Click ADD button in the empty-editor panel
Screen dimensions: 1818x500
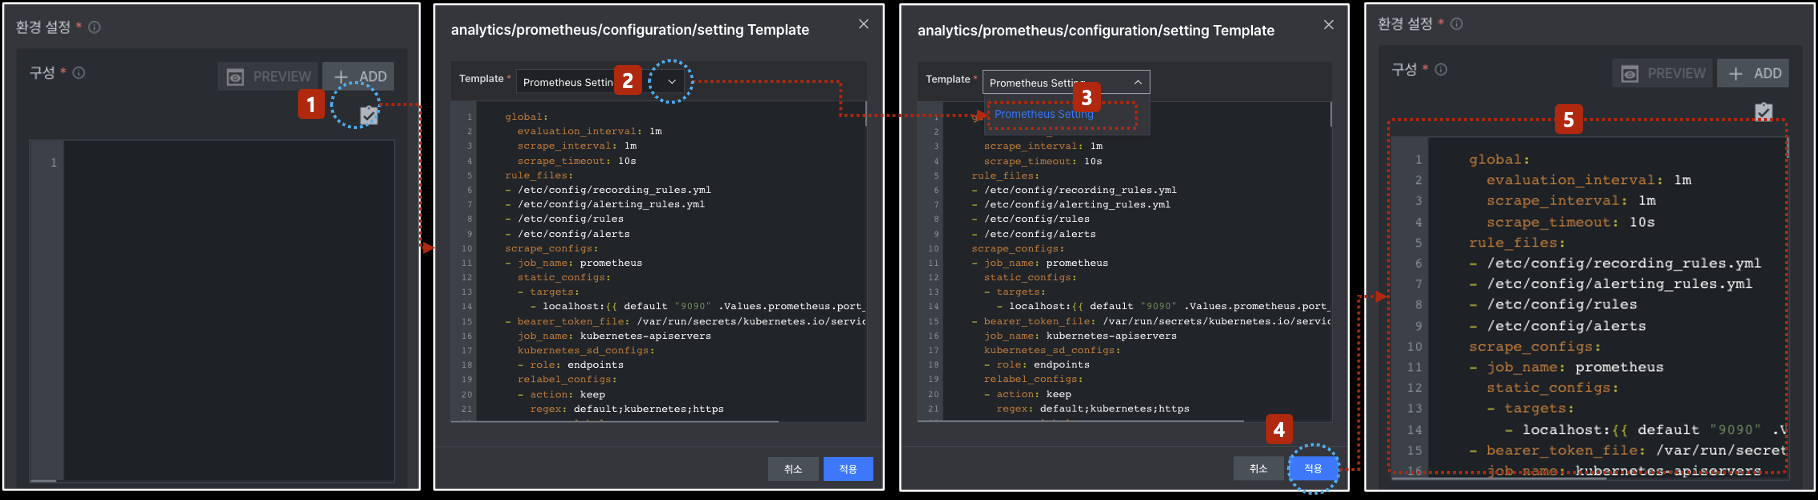[x=359, y=76]
